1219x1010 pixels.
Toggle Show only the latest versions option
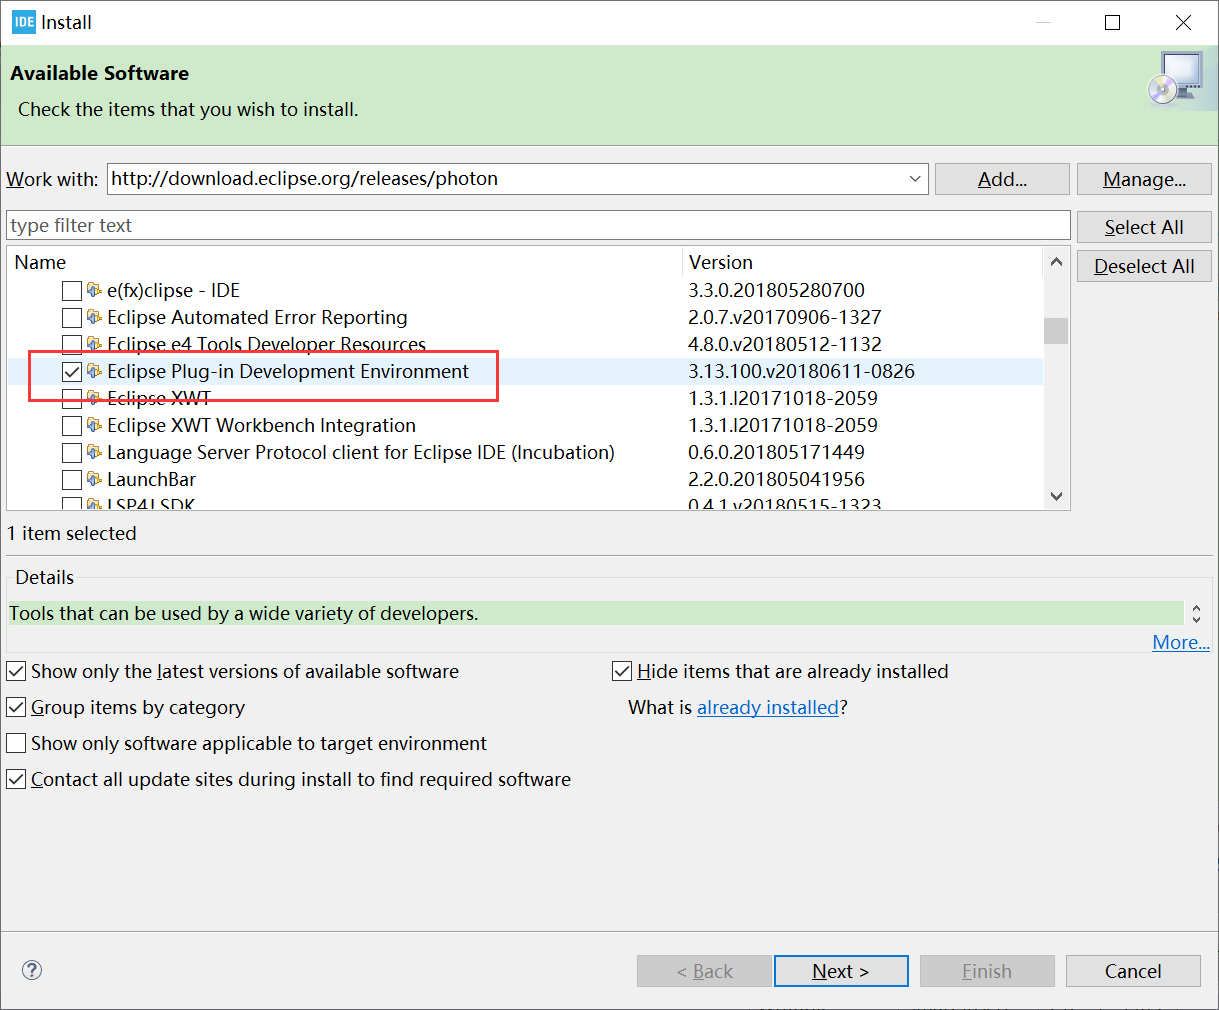16,671
